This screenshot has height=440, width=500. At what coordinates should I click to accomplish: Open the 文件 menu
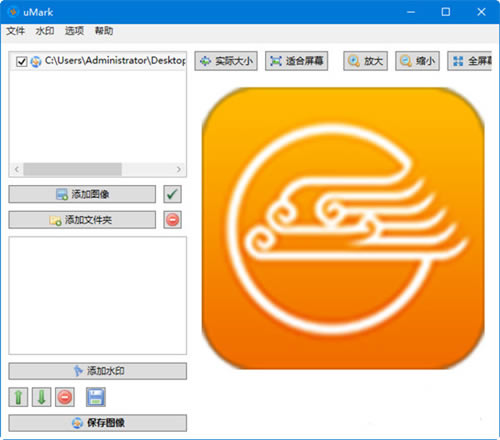15,31
